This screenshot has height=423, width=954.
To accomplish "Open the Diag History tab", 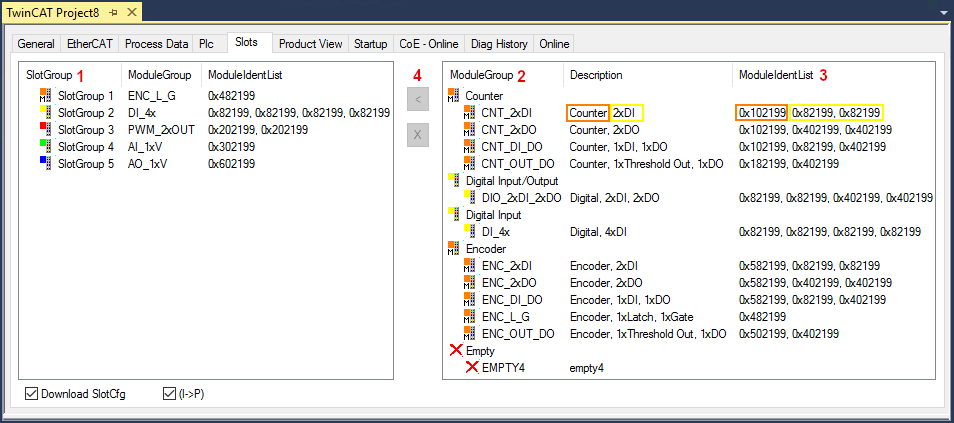I will (497, 44).
